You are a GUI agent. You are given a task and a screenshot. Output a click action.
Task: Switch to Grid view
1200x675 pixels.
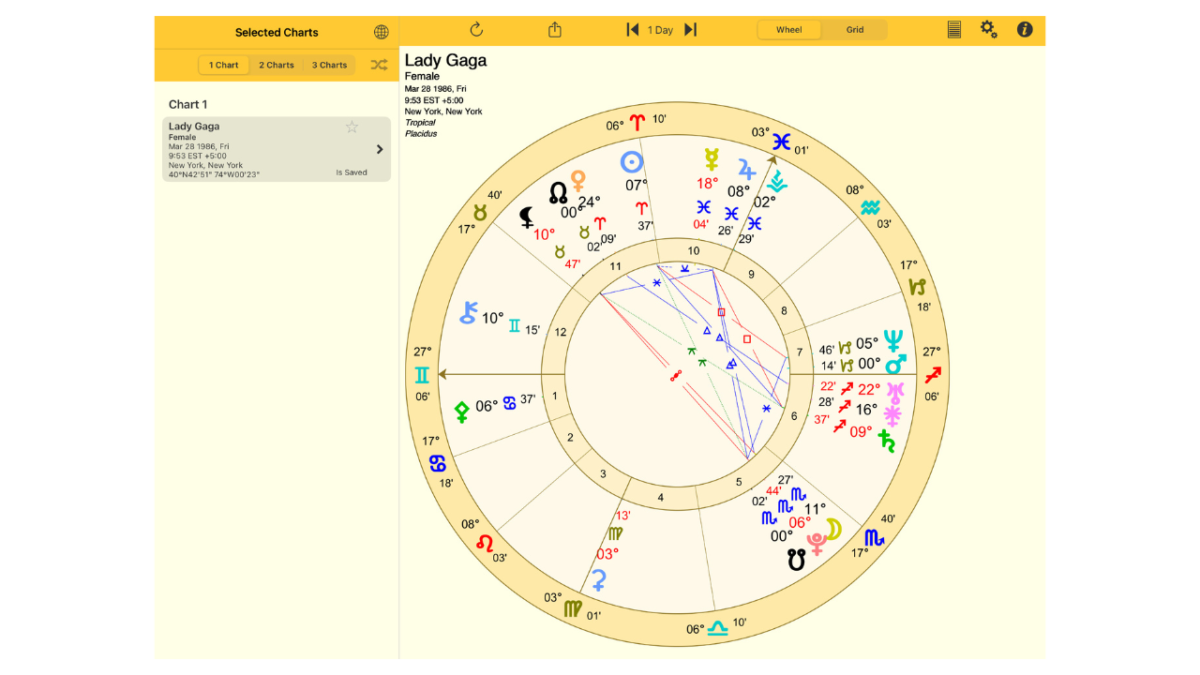coord(855,30)
